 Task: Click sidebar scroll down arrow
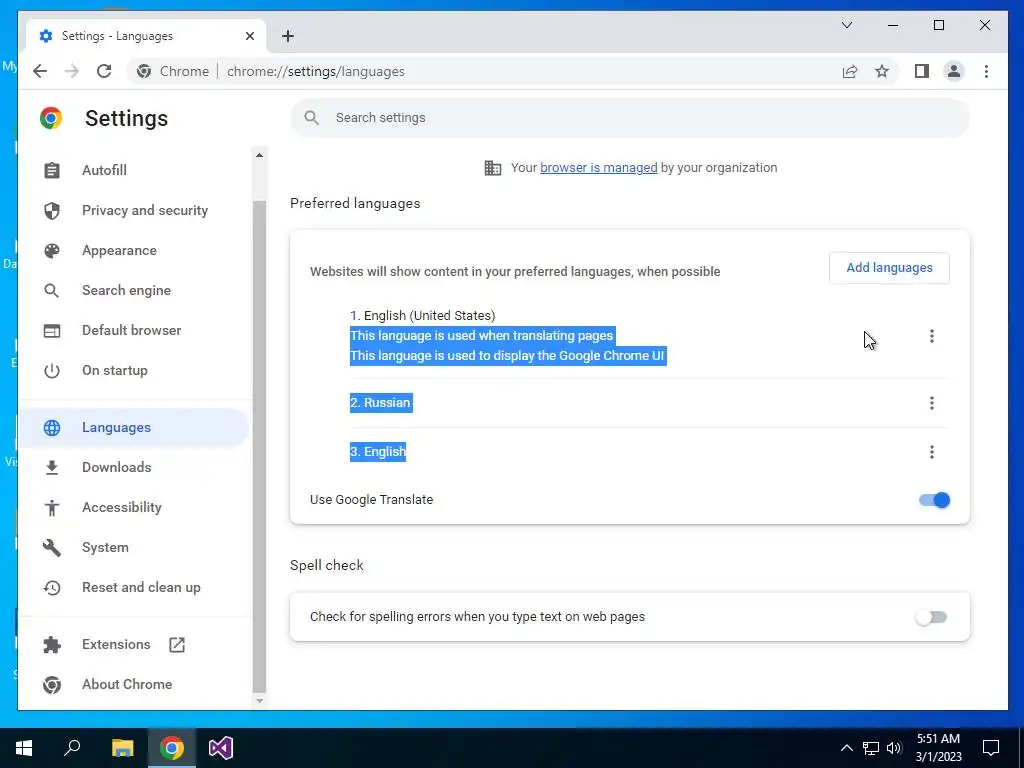(x=259, y=701)
